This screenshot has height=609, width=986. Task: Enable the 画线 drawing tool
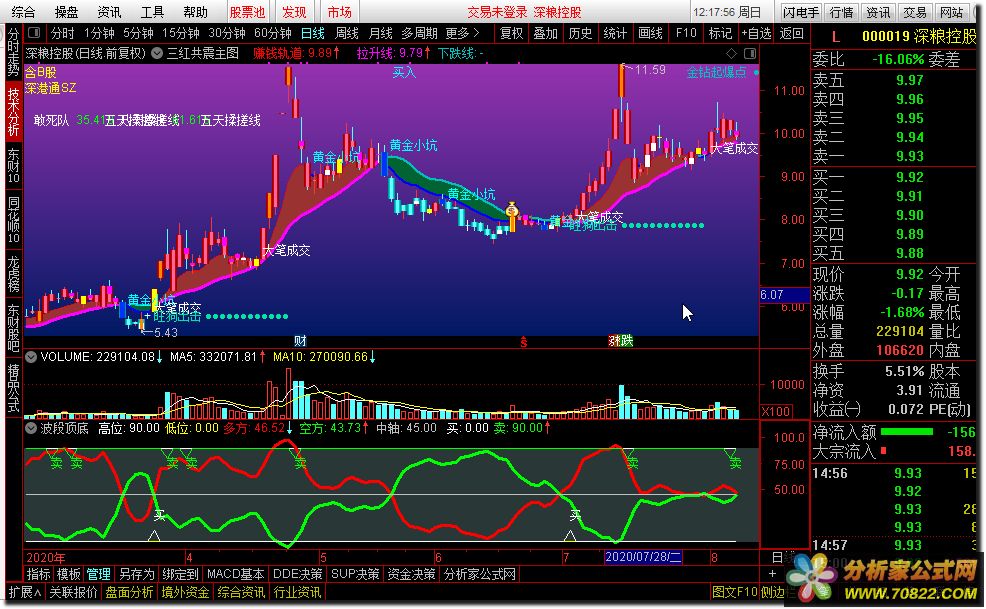(650, 33)
